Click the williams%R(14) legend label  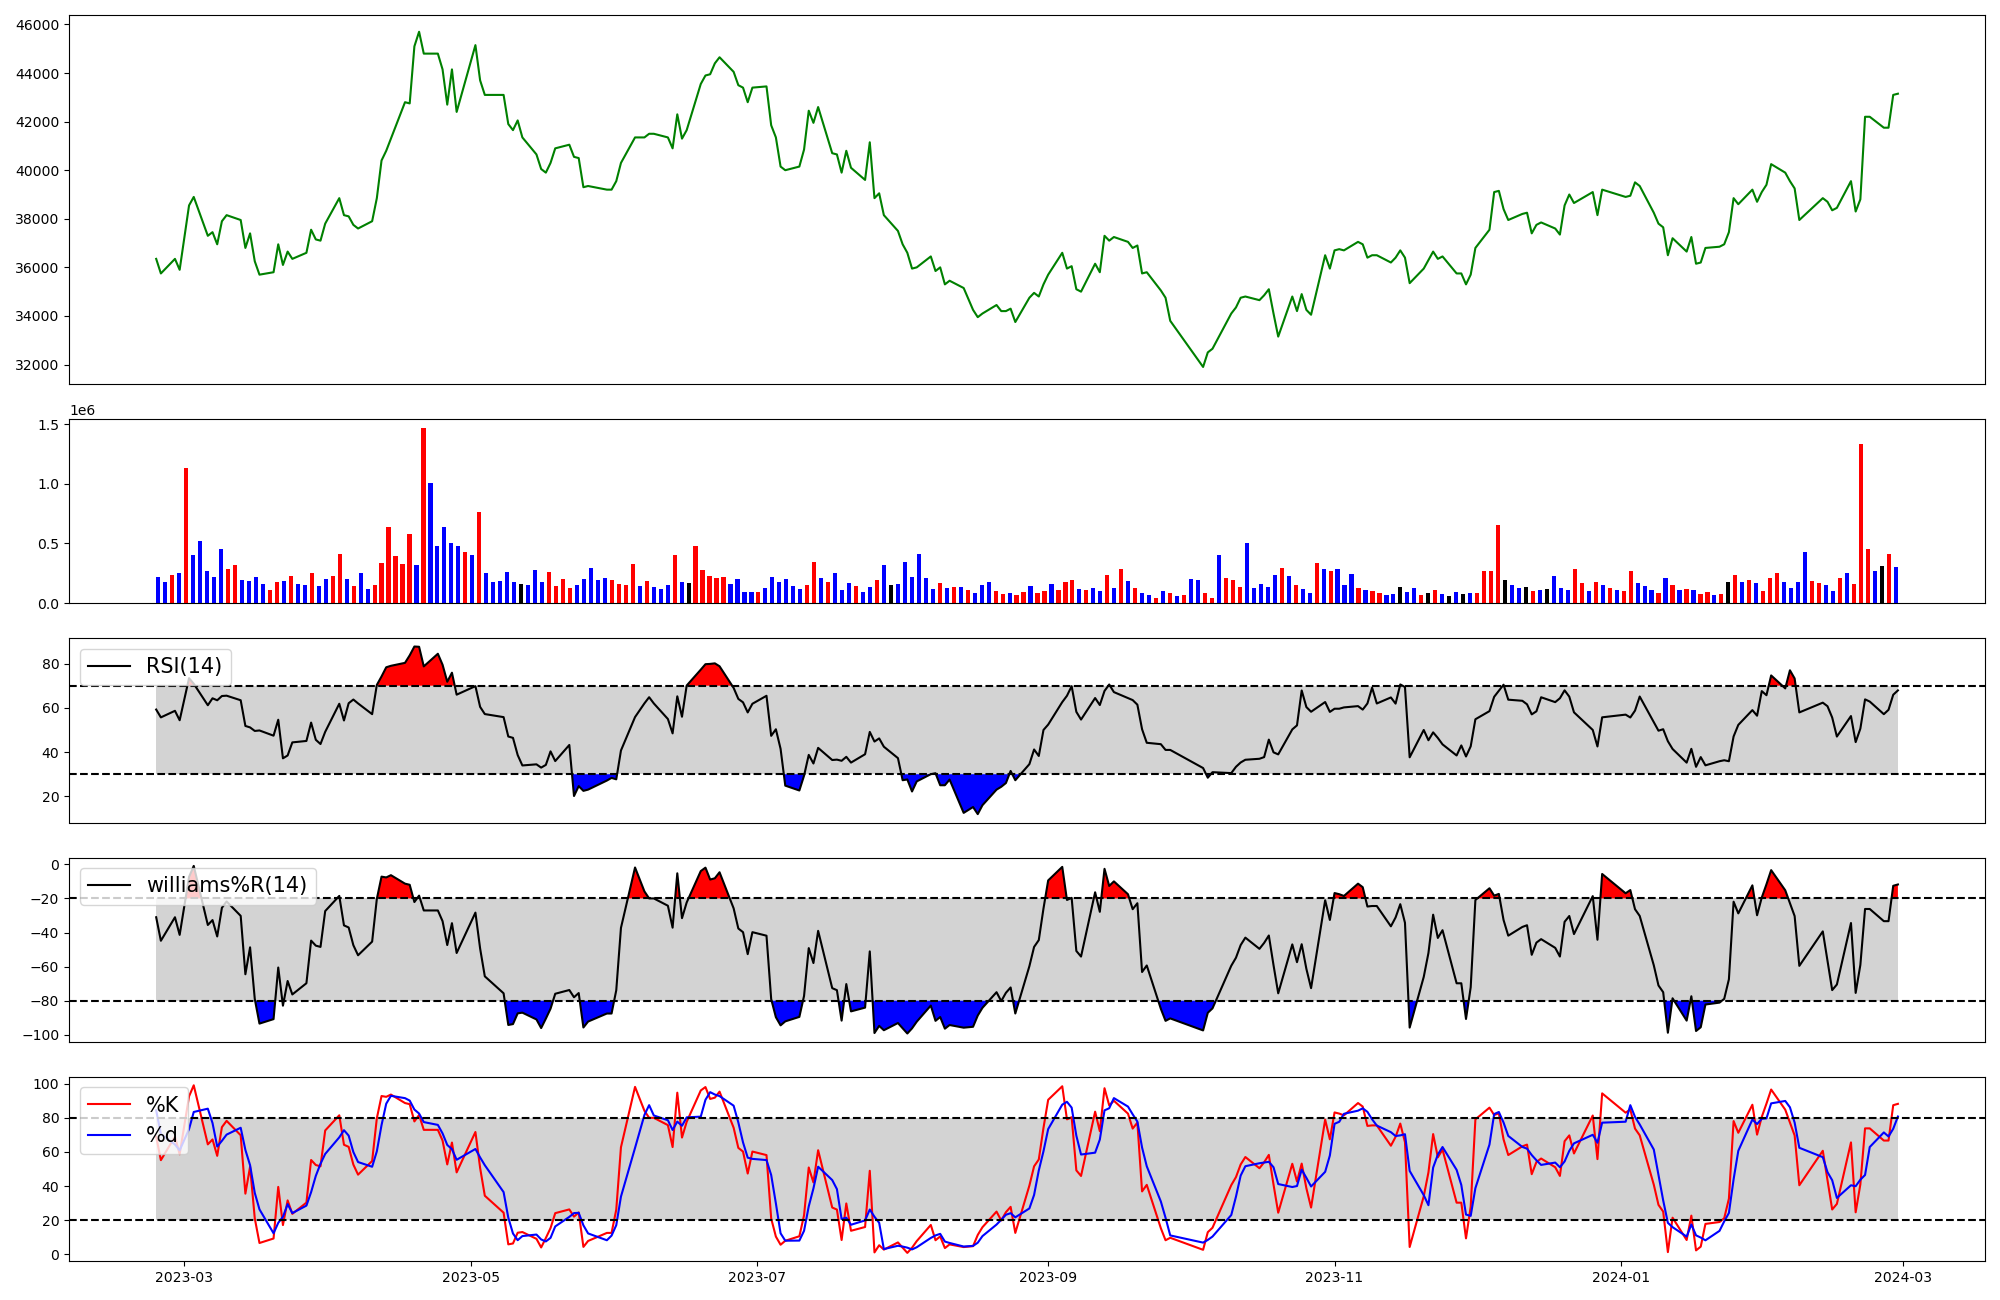226,885
